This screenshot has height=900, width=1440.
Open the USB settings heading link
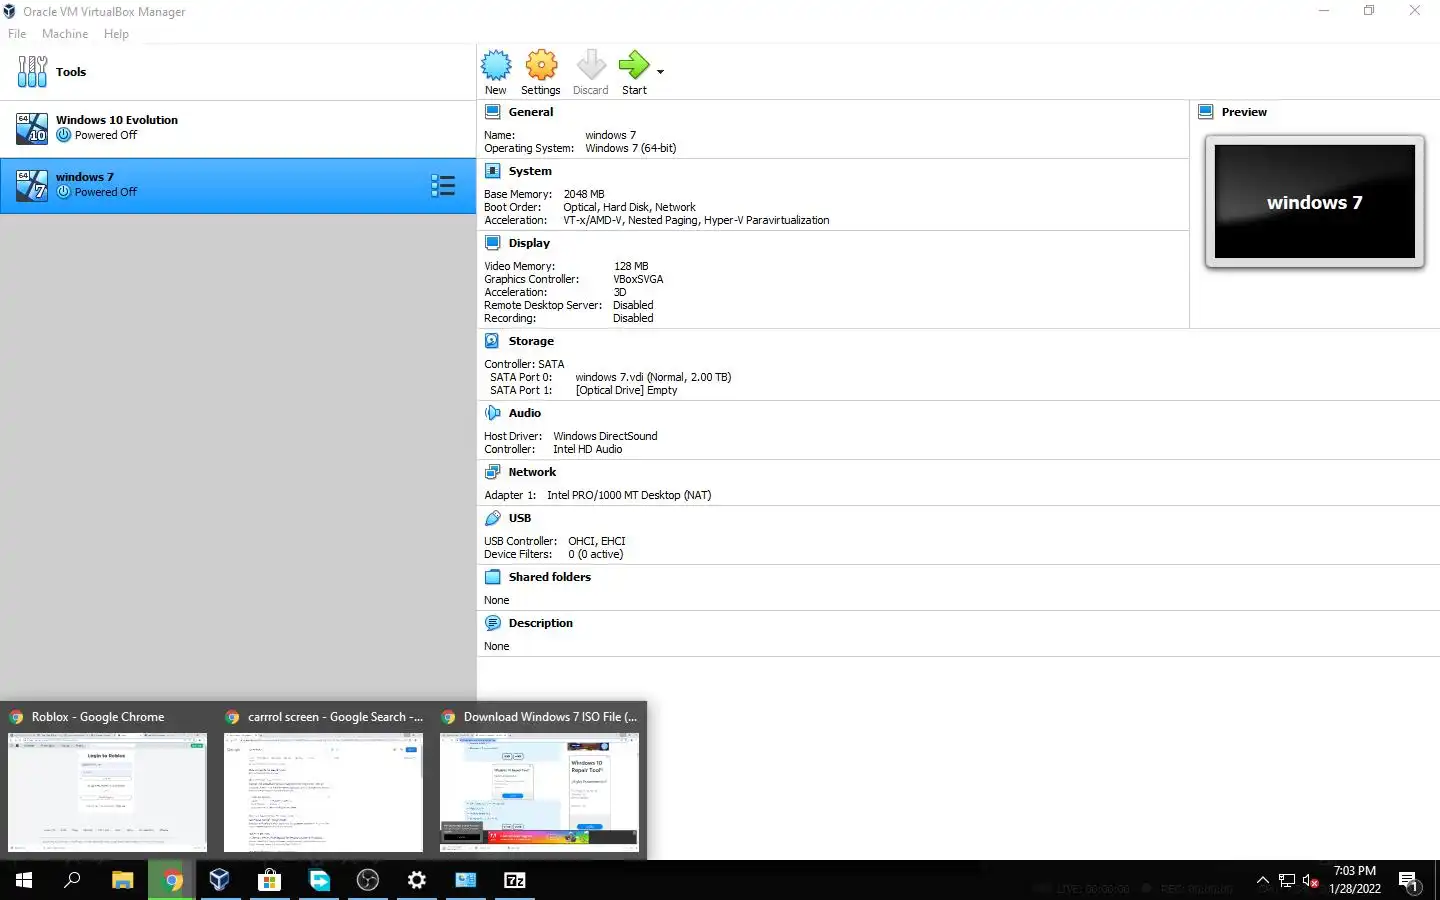pos(520,518)
